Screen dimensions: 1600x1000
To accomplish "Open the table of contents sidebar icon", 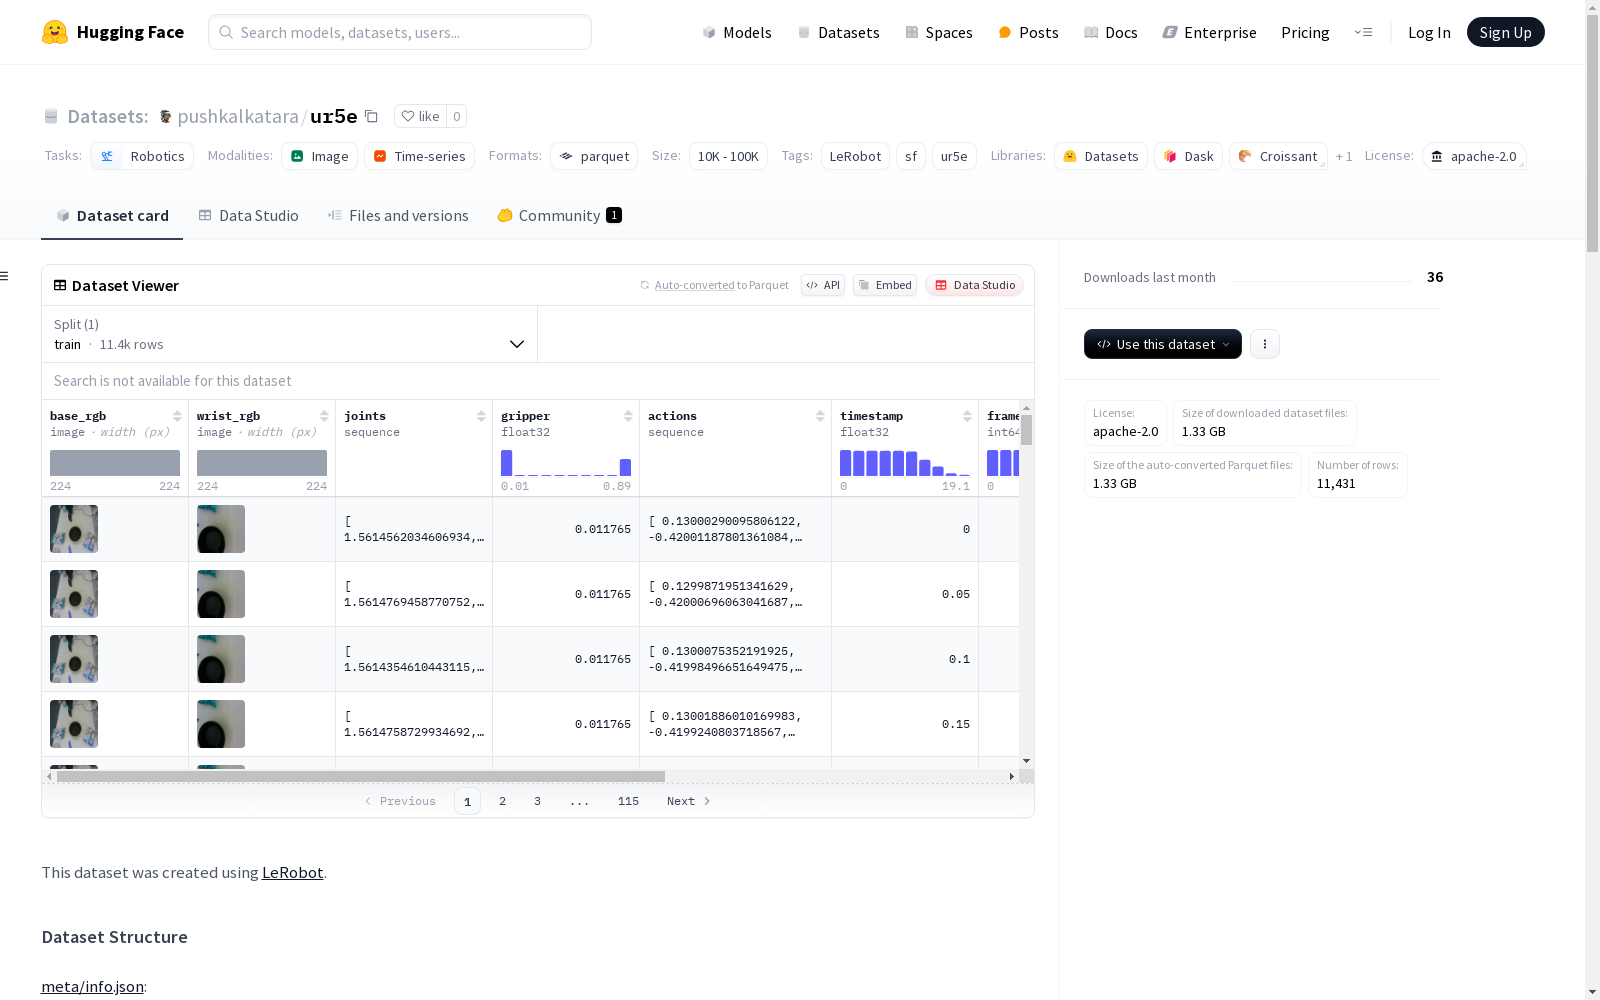I will point(5,276).
